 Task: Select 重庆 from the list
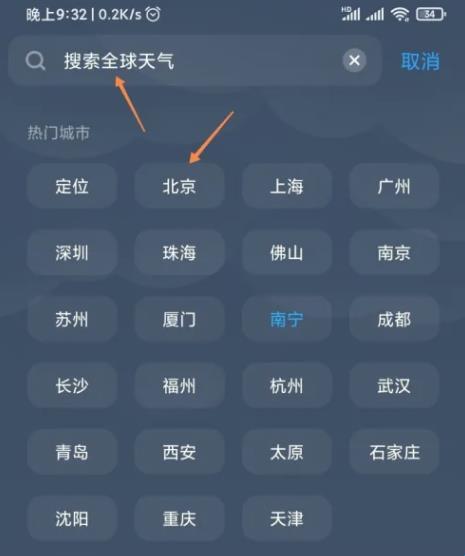click(x=179, y=518)
